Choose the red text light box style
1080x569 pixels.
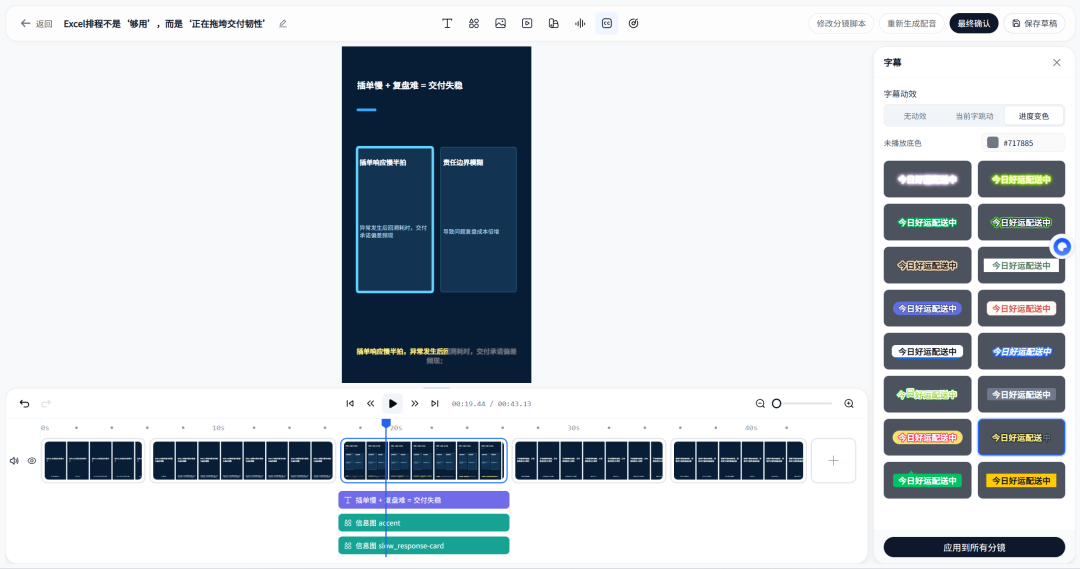point(1021,309)
